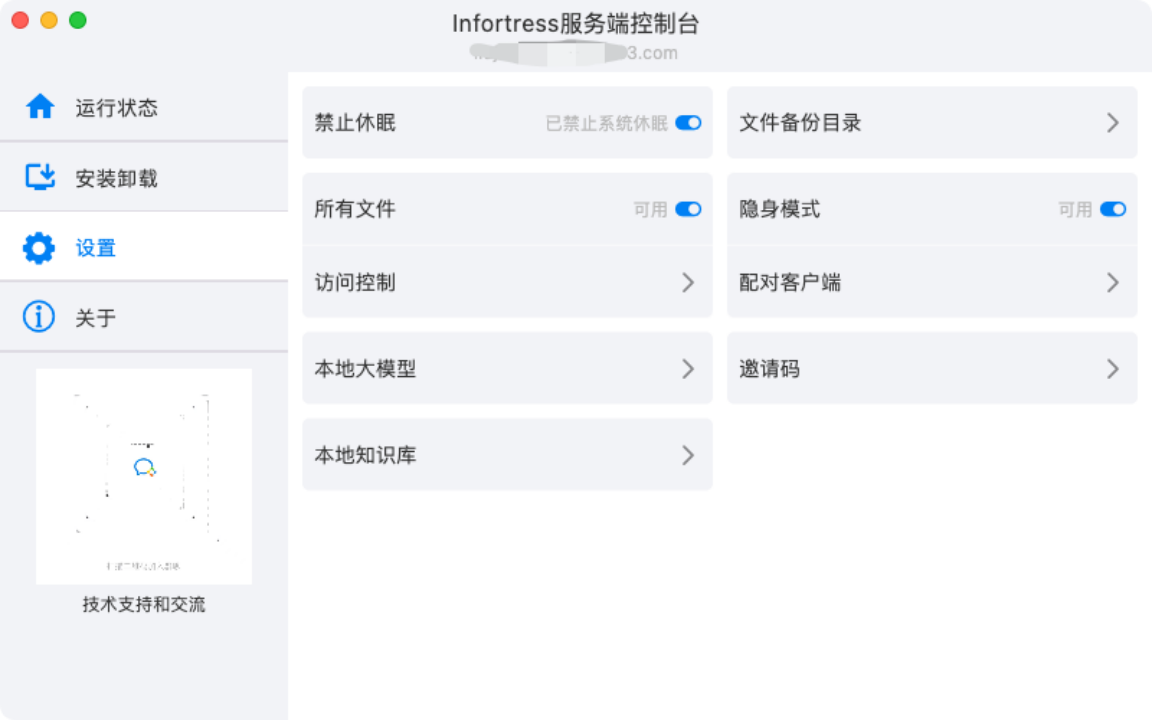Click the info icon beside 关于

pyautogui.click(x=39, y=317)
